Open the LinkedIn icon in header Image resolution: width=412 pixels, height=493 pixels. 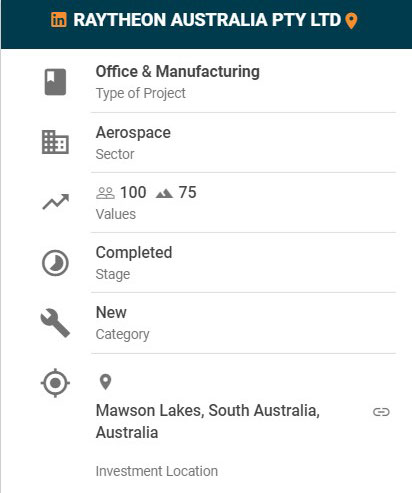tap(59, 20)
